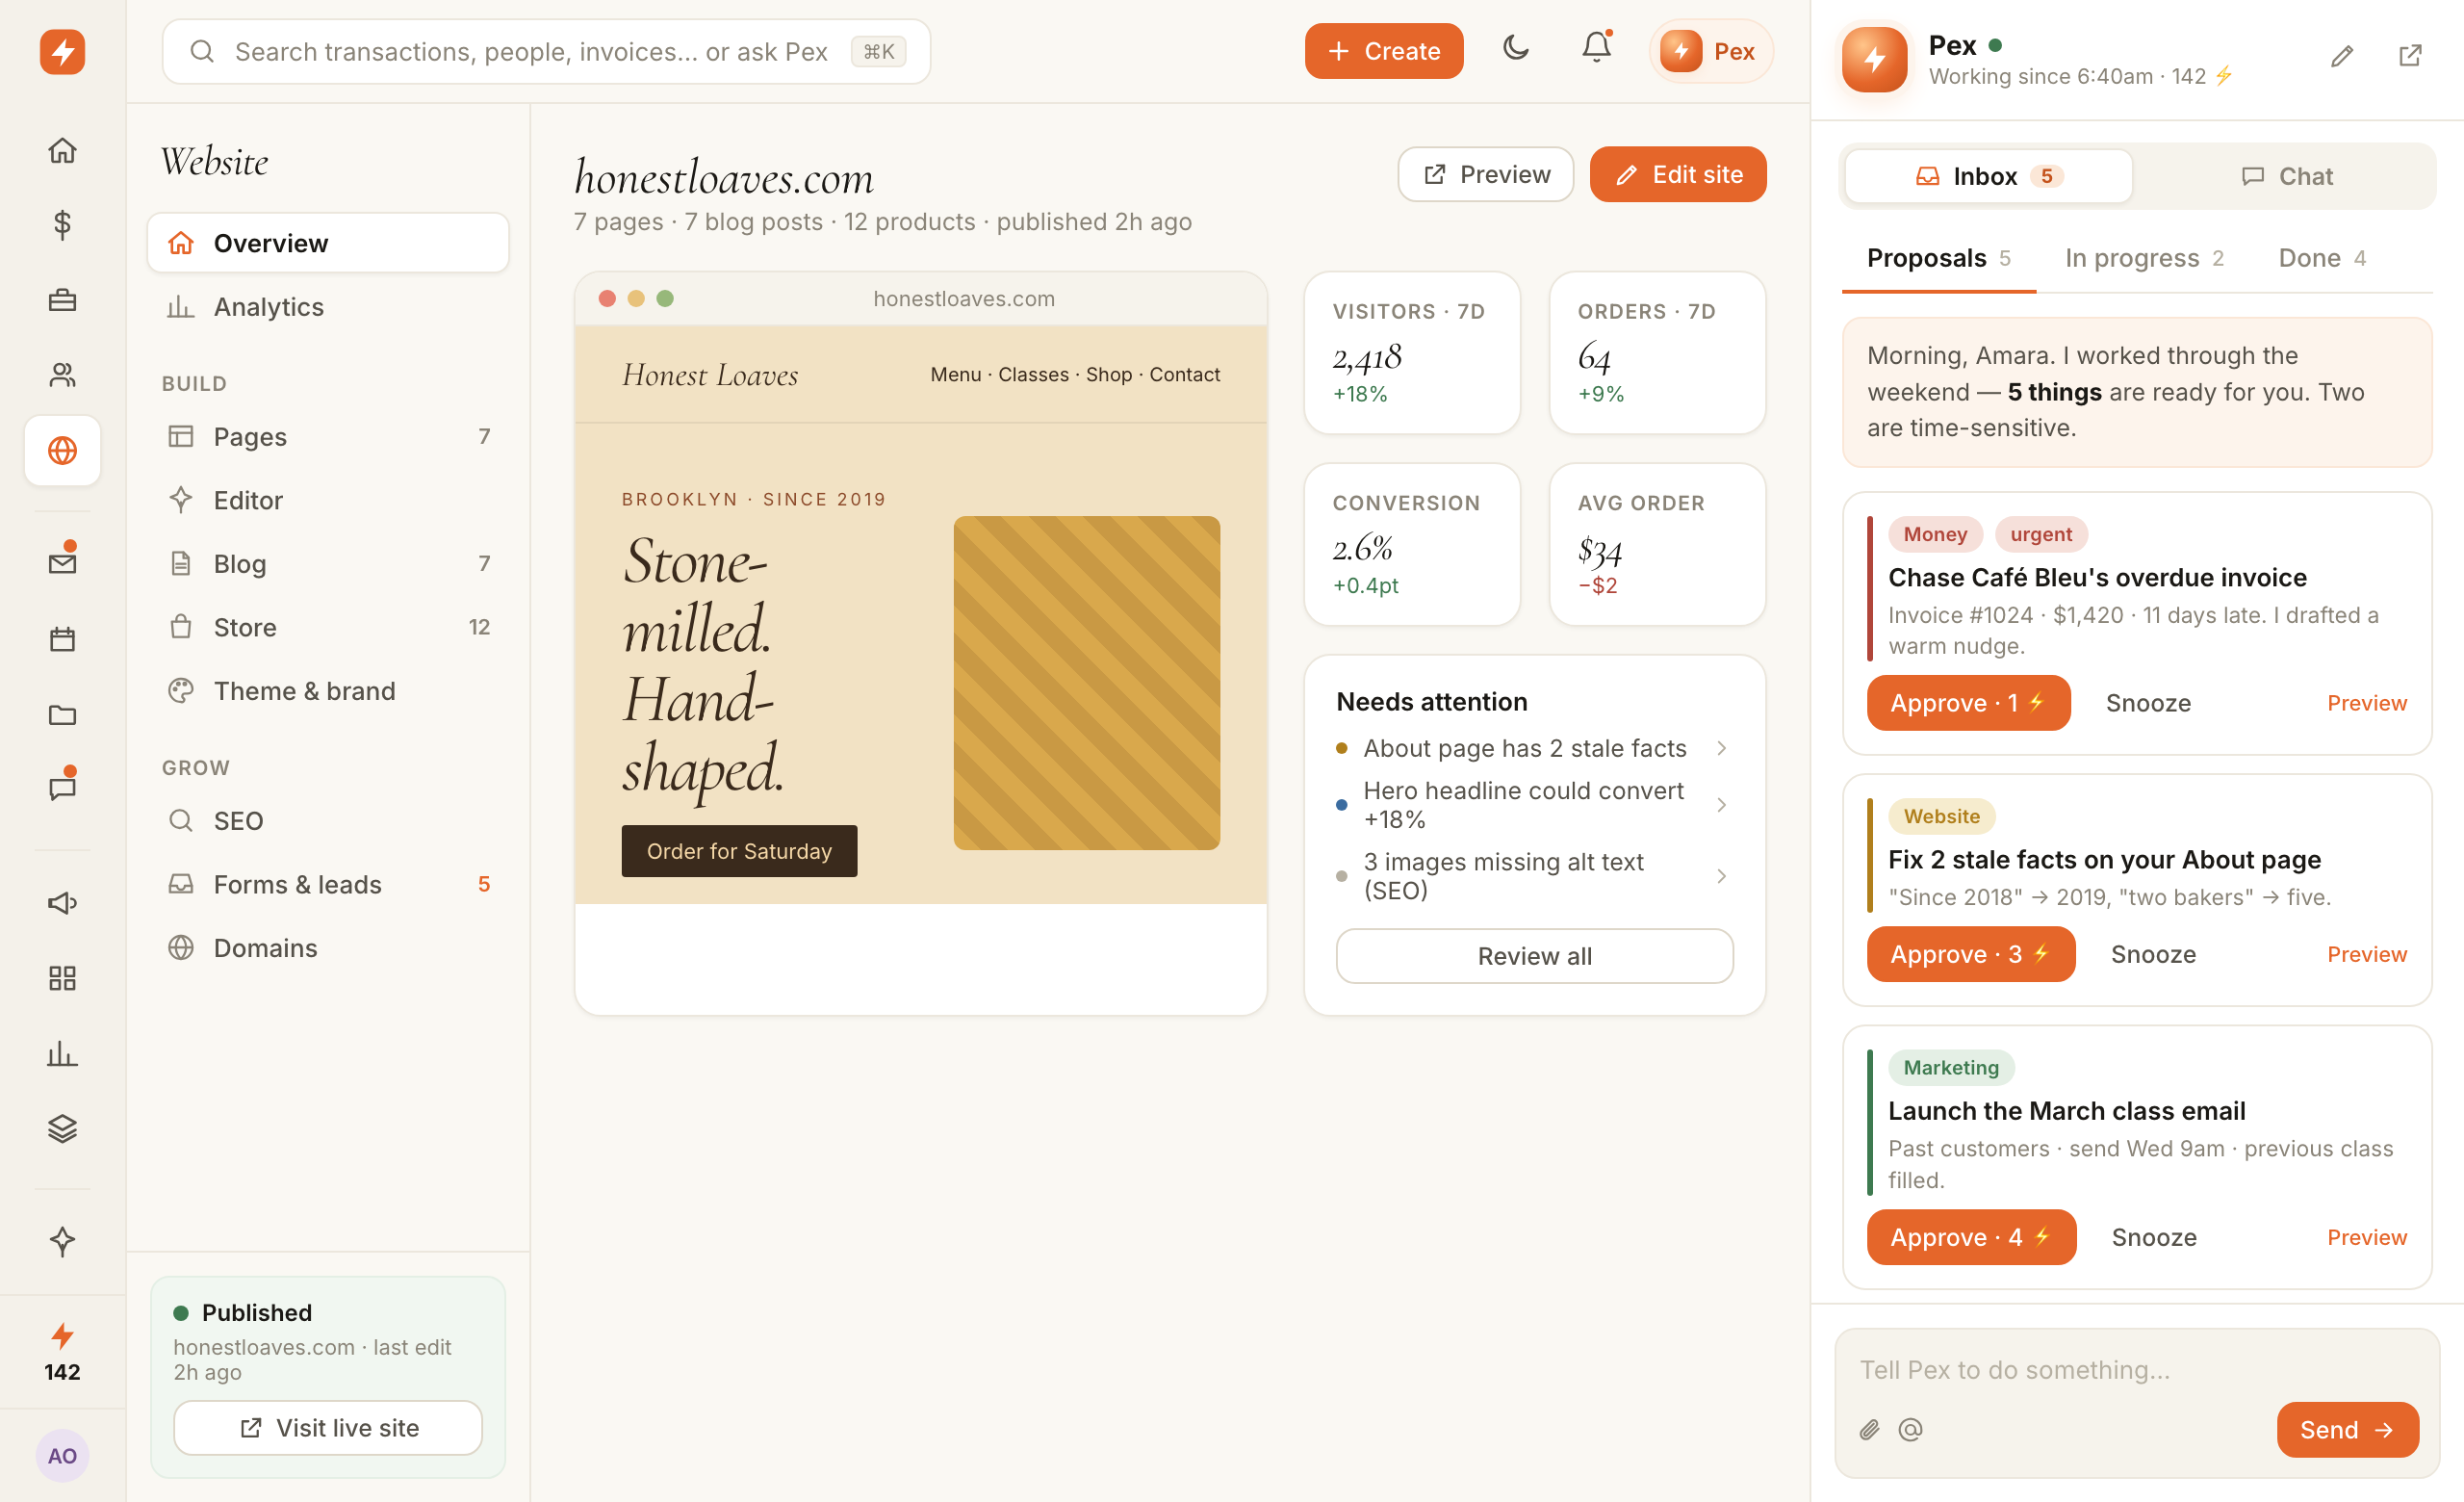Focus the search transactions field
Screen dimensions: 2464x1502
(546, 51)
